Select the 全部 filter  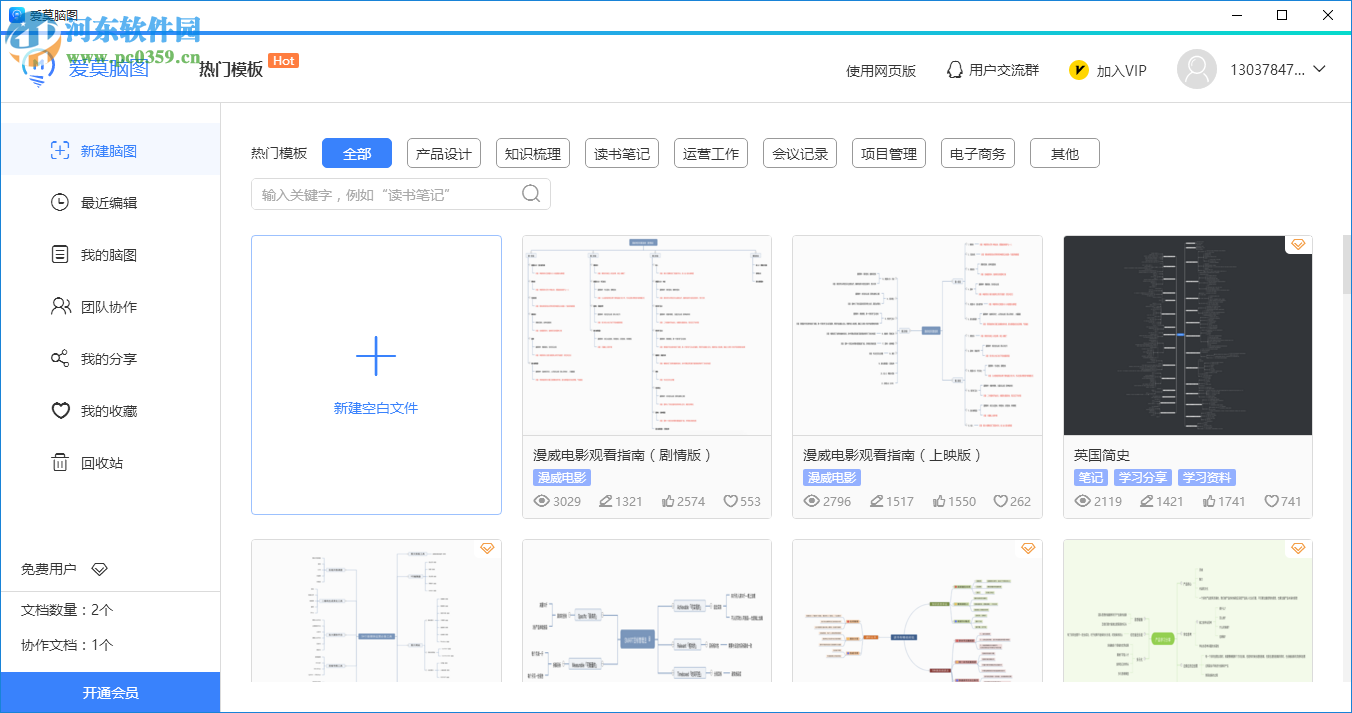click(x=356, y=153)
